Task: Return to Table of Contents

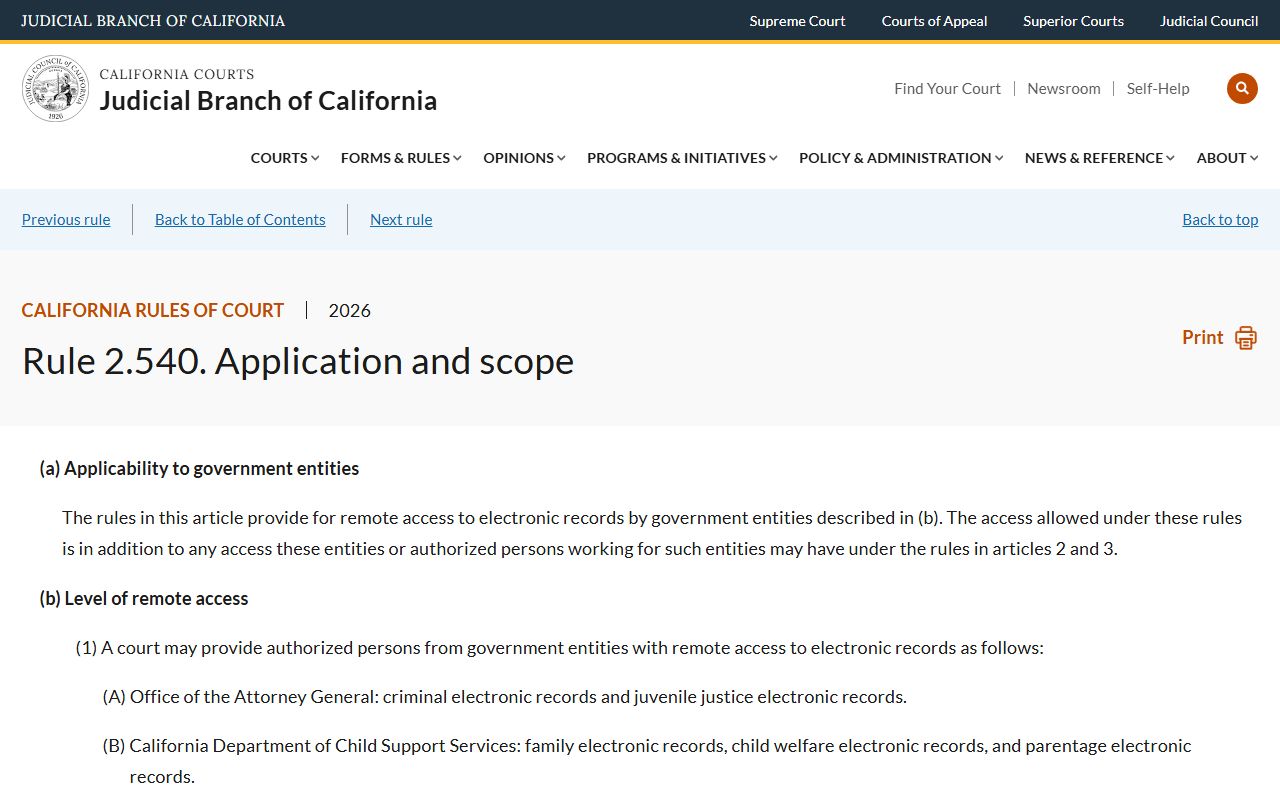Action: (240, 220)
